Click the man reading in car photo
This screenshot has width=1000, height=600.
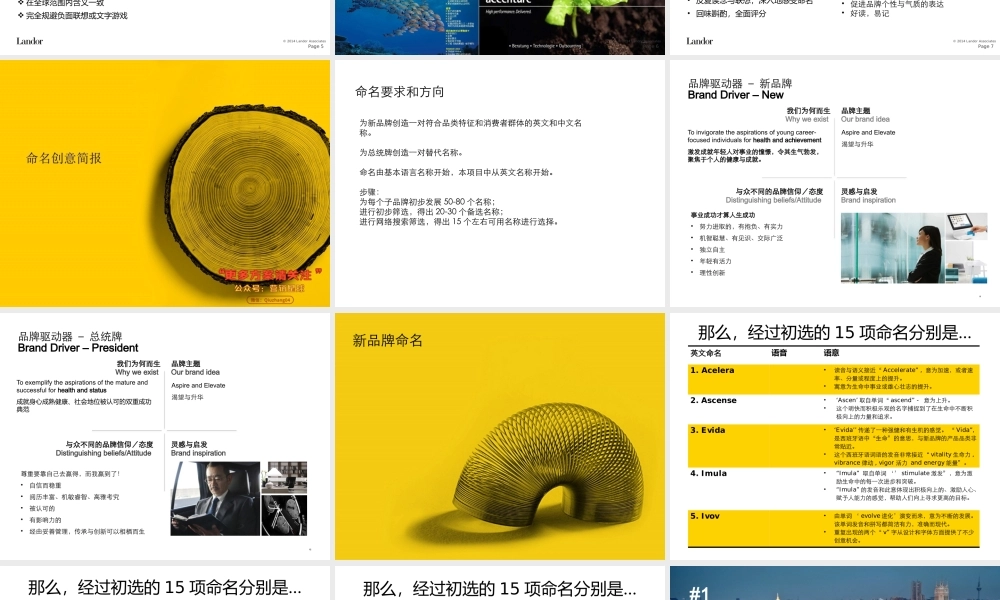click(214, 497)
